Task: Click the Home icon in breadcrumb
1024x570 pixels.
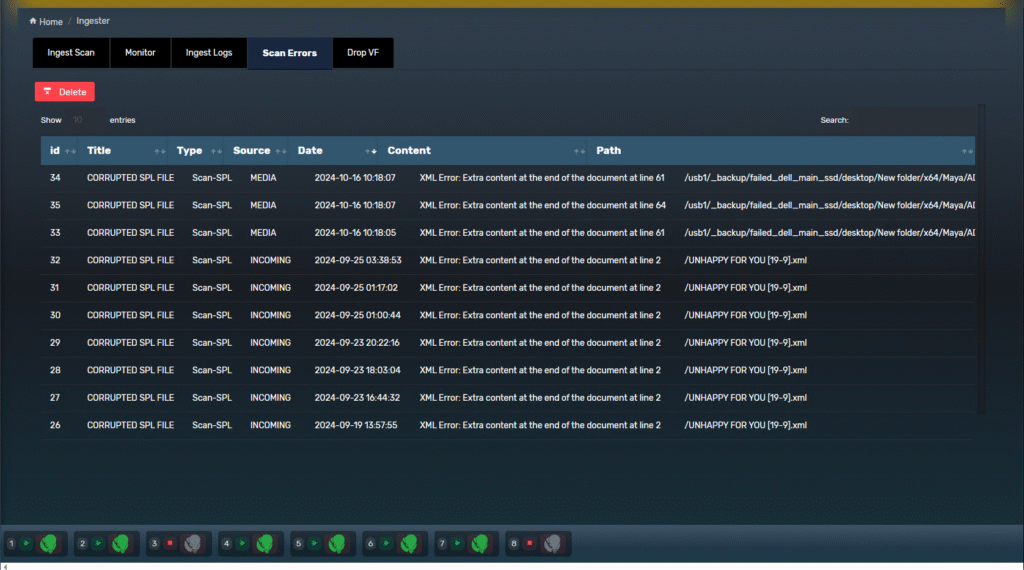Action: [33, 21]
